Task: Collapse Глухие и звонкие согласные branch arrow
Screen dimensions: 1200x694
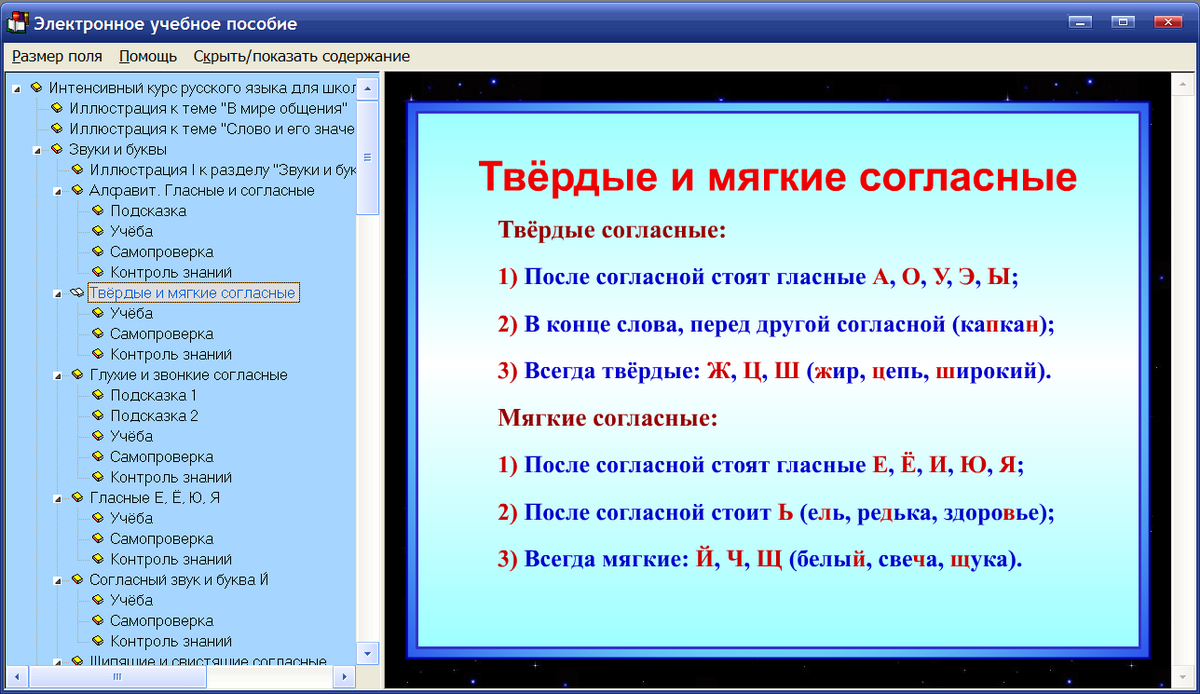Action: (x=58, y=376)
